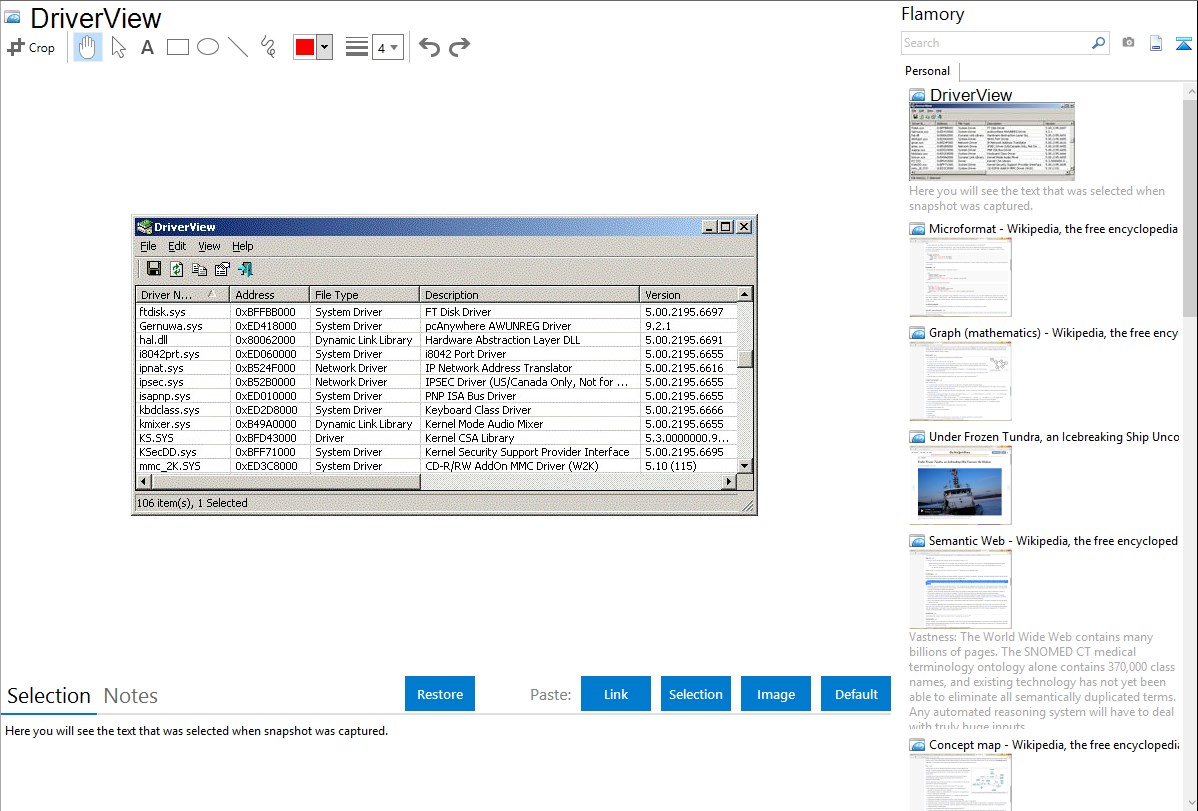This screenshot has height=811, width=1198.
Task: Select the ipsec.sys driver row
Action: point(436,382)
